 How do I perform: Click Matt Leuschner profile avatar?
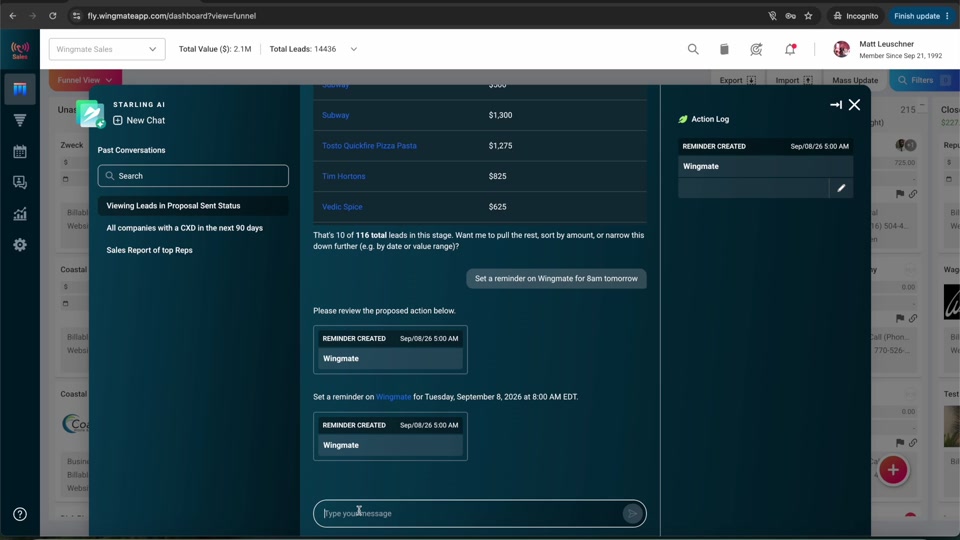tap(841, 49)
